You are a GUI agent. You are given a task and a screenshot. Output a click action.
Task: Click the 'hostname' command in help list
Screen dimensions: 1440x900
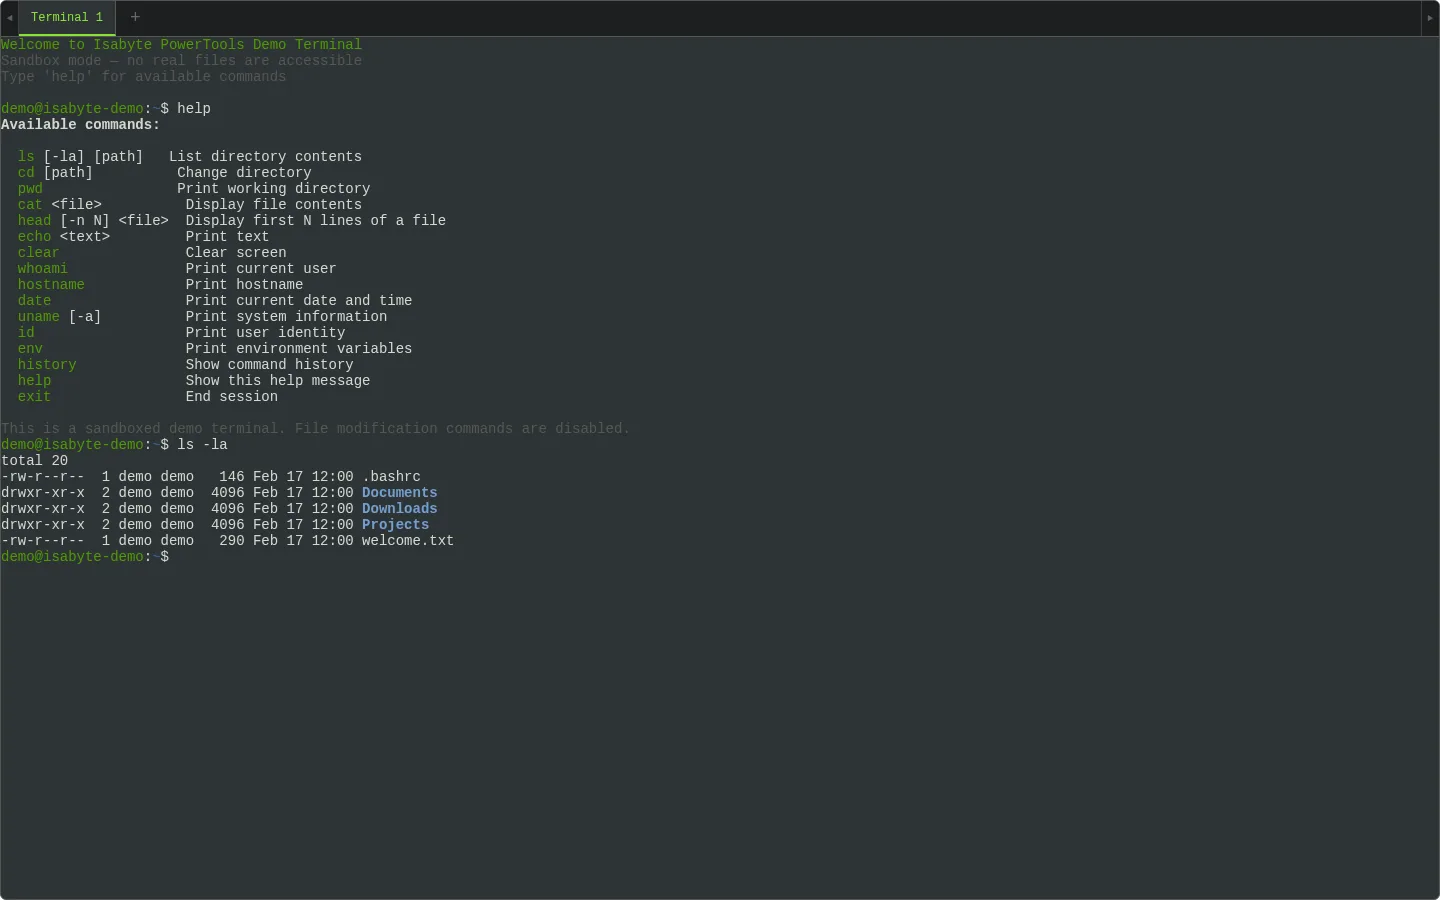pyautogui.click(x=51, y=285)
